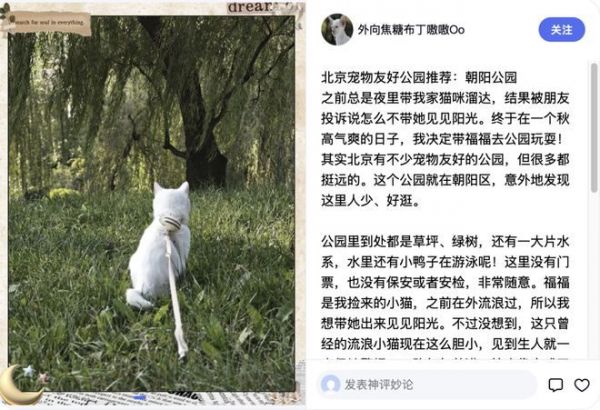The image size is (600, 410).
Task: Click paragraph starting with 公园里到处都是草坪
Action: pos(445,293)
